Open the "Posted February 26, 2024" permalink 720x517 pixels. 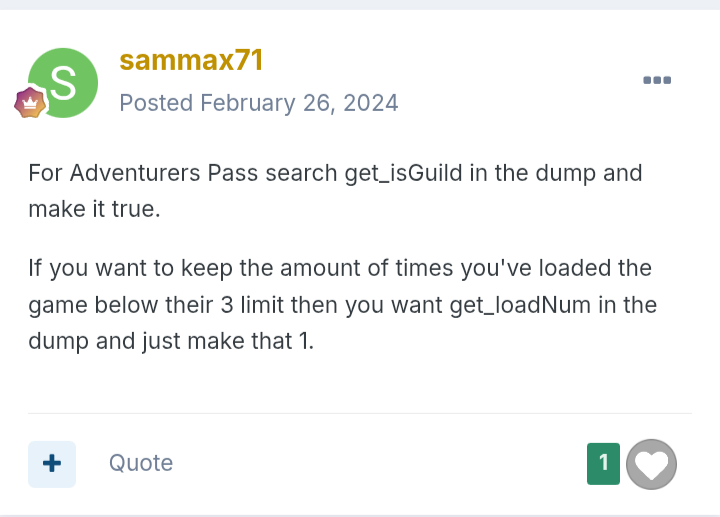259,102
